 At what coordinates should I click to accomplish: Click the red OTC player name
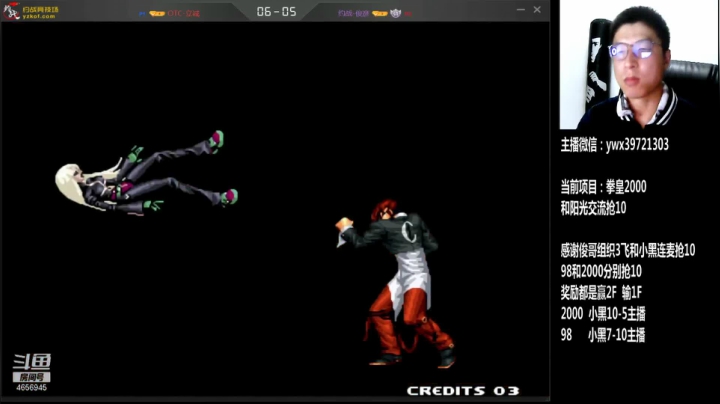(183, 13)
